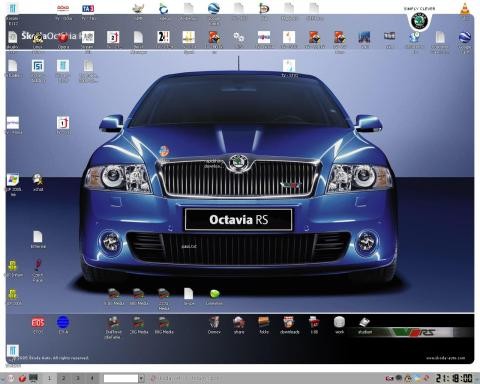Switch to virtual desktop 4 in pager

(x=92, y=378)
